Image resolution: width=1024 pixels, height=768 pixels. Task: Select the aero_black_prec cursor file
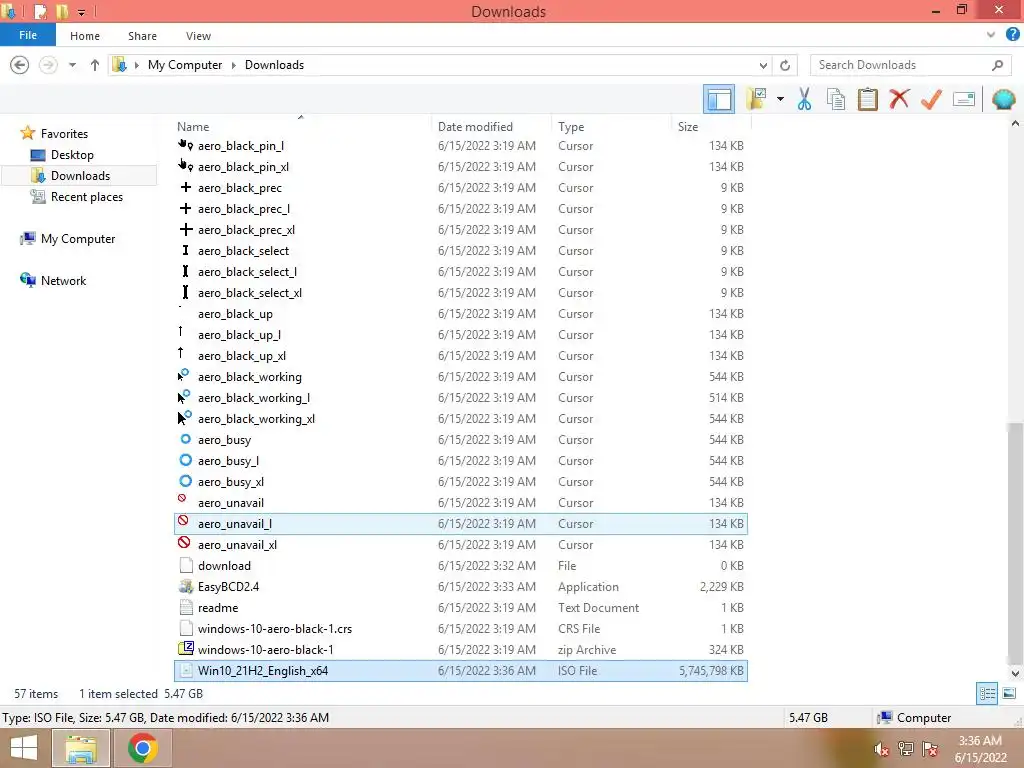pyautogui.click(x=460, y=187)
